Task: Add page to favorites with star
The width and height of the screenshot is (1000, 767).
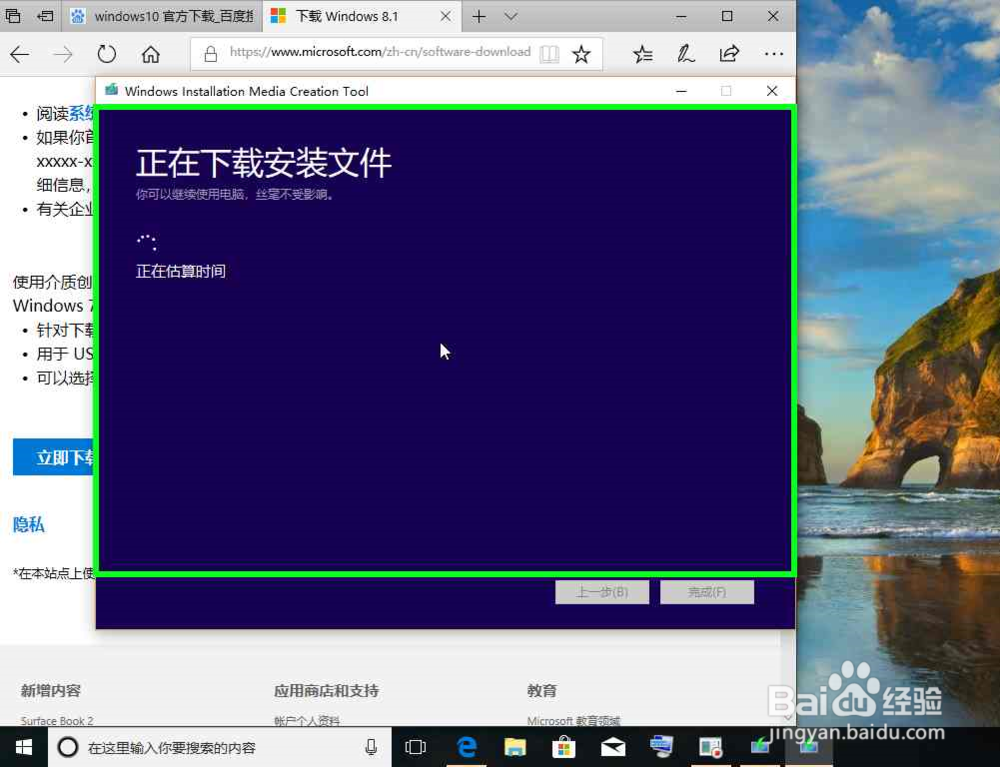Action: click(581, 54)
